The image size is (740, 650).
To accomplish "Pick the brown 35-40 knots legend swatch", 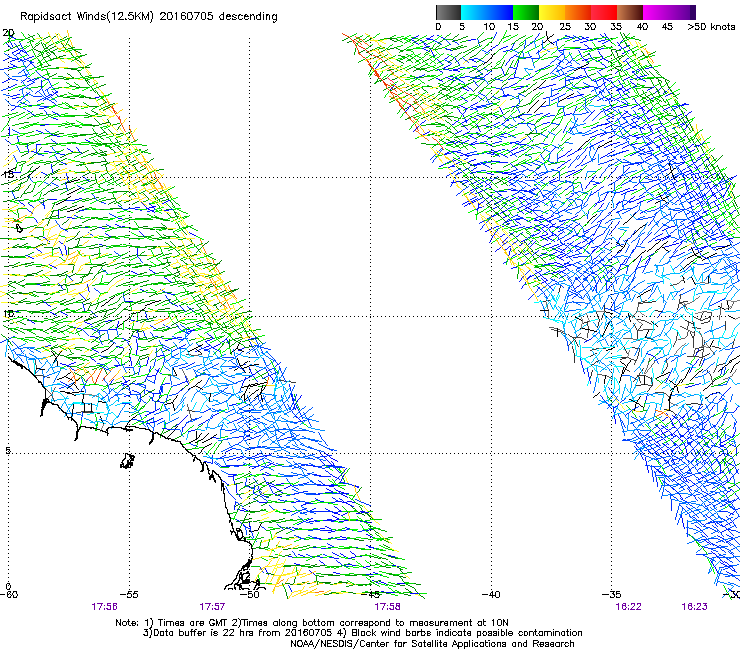I will pos(630,12).
